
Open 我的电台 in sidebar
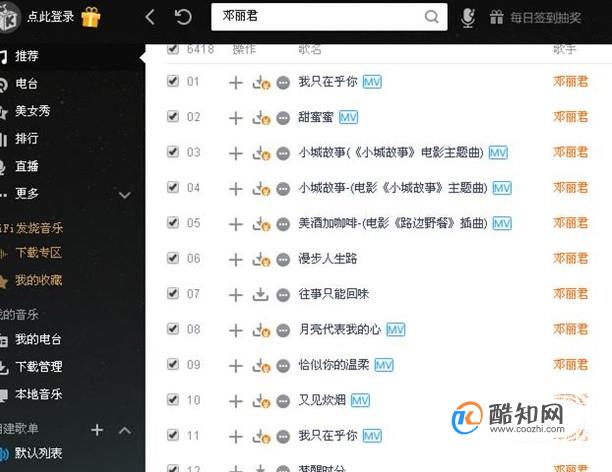click(x=38, y=340)
